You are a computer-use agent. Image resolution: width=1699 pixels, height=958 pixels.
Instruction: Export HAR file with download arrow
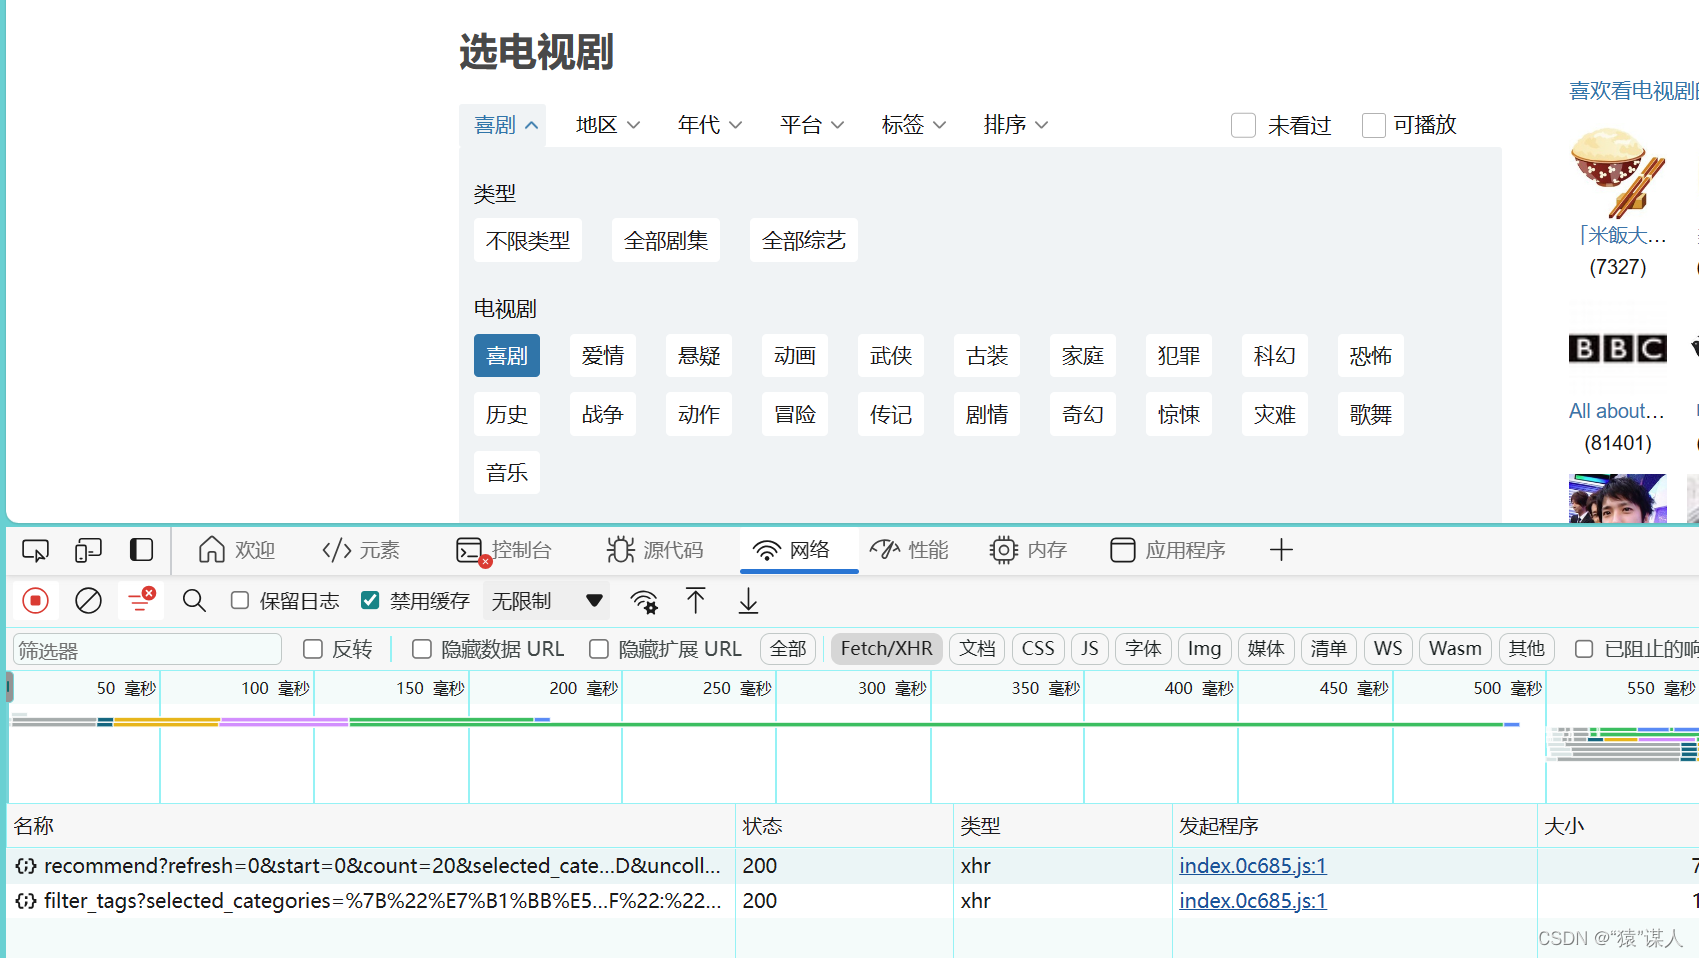point(748,601)
